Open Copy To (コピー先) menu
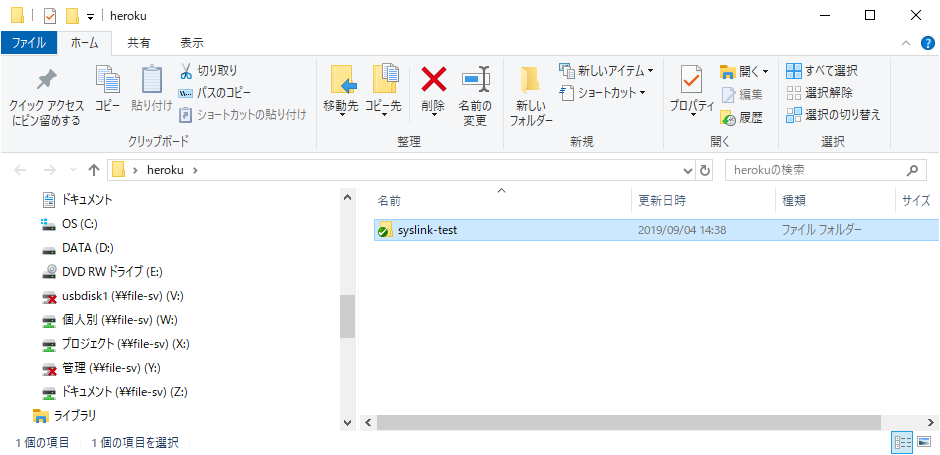 383,90
